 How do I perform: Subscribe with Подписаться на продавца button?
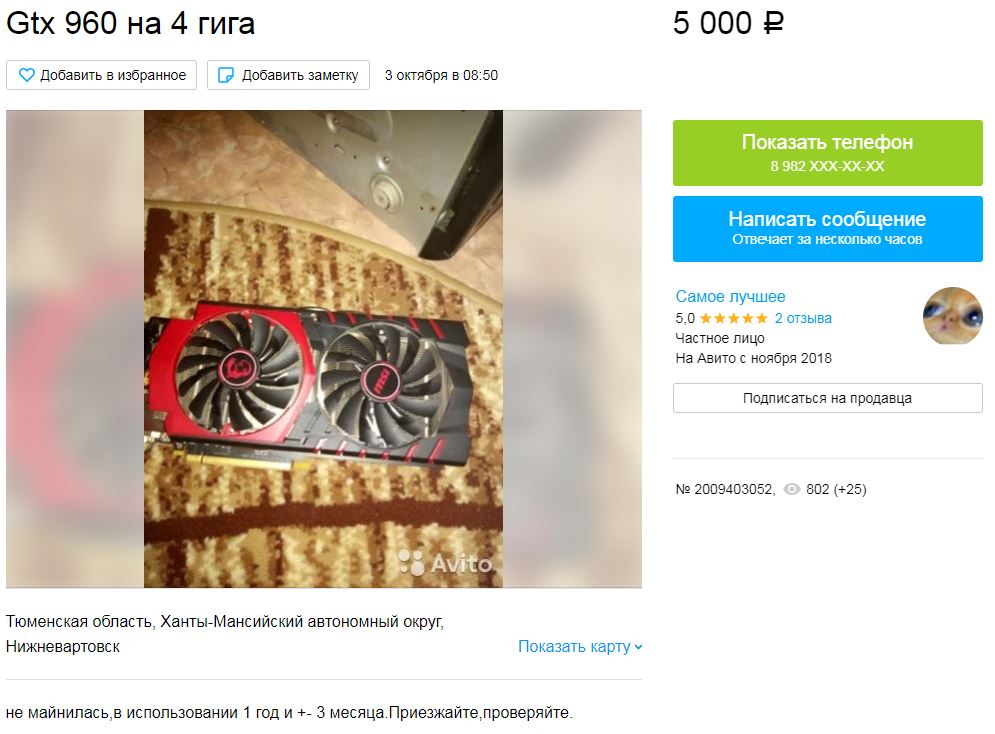tap(827, 398)
